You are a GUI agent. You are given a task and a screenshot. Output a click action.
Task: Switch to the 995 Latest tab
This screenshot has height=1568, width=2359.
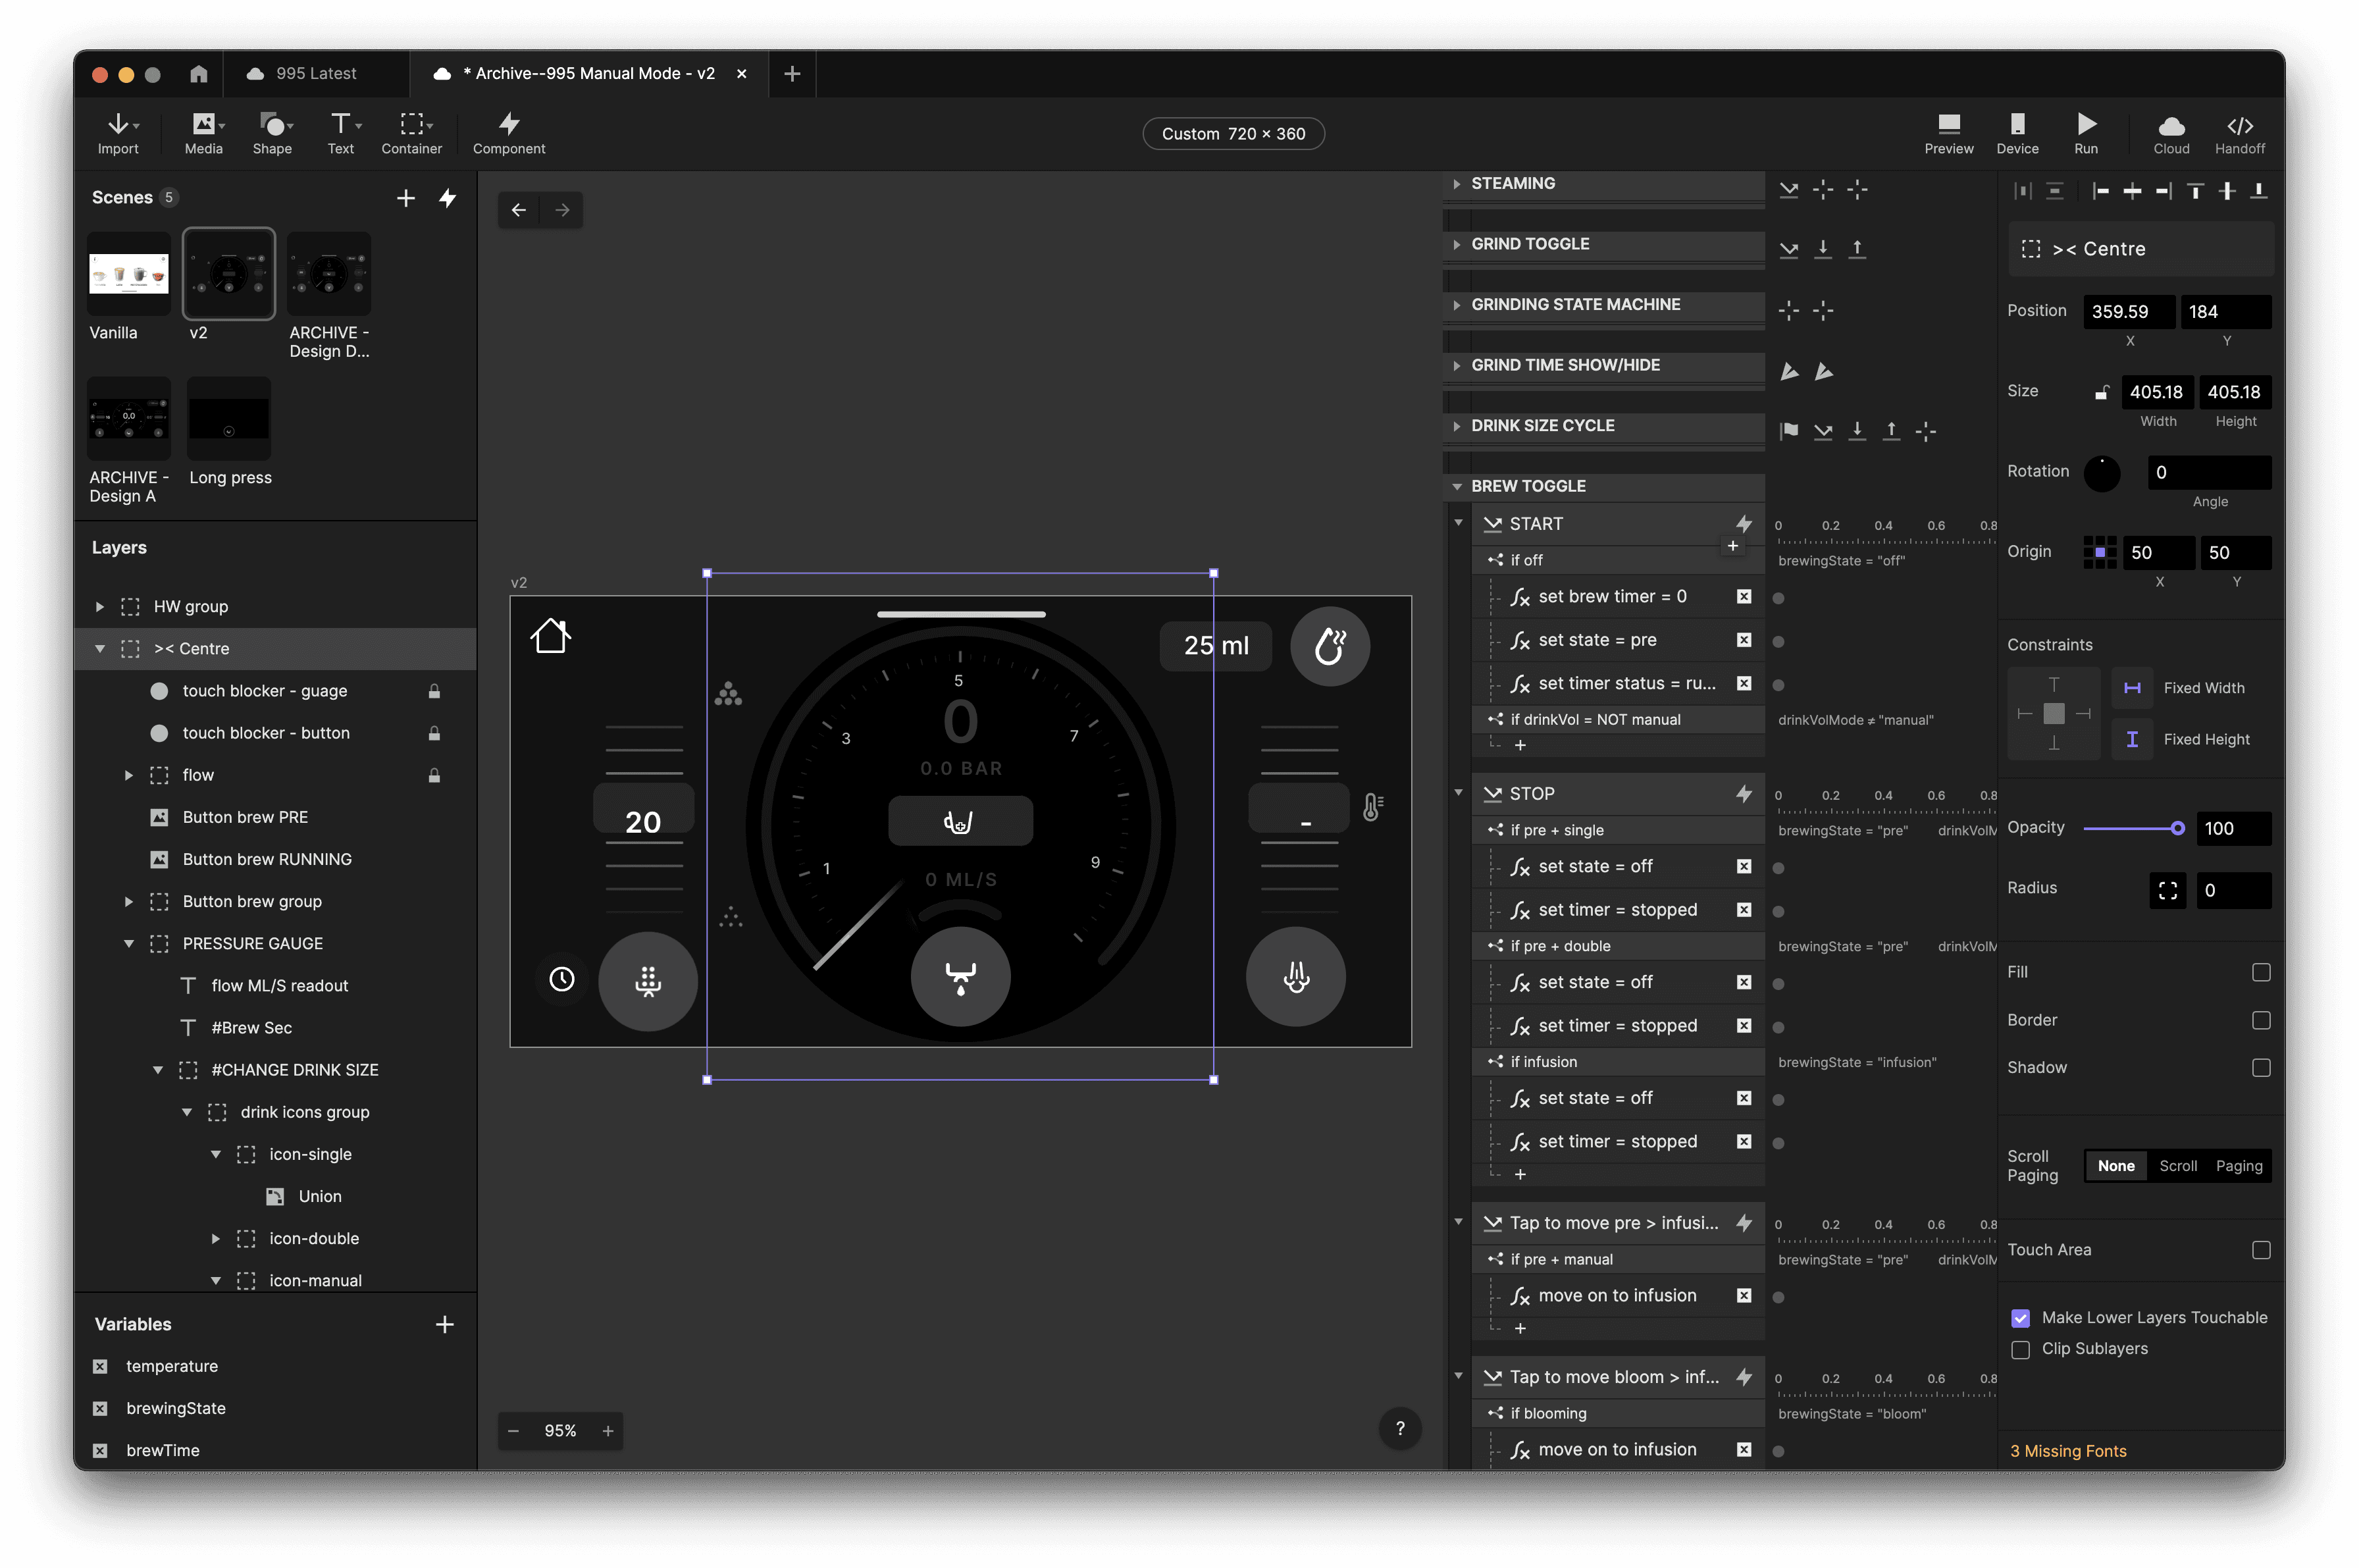tap(315, 74)
